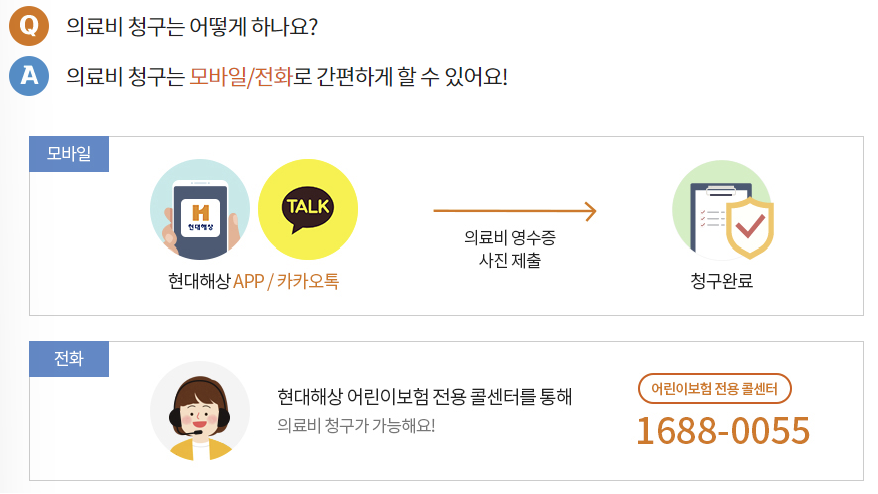
Task: Click the orange 모바일/전화 text in answer
Action: pyautogui.click(x=241, y=76)
